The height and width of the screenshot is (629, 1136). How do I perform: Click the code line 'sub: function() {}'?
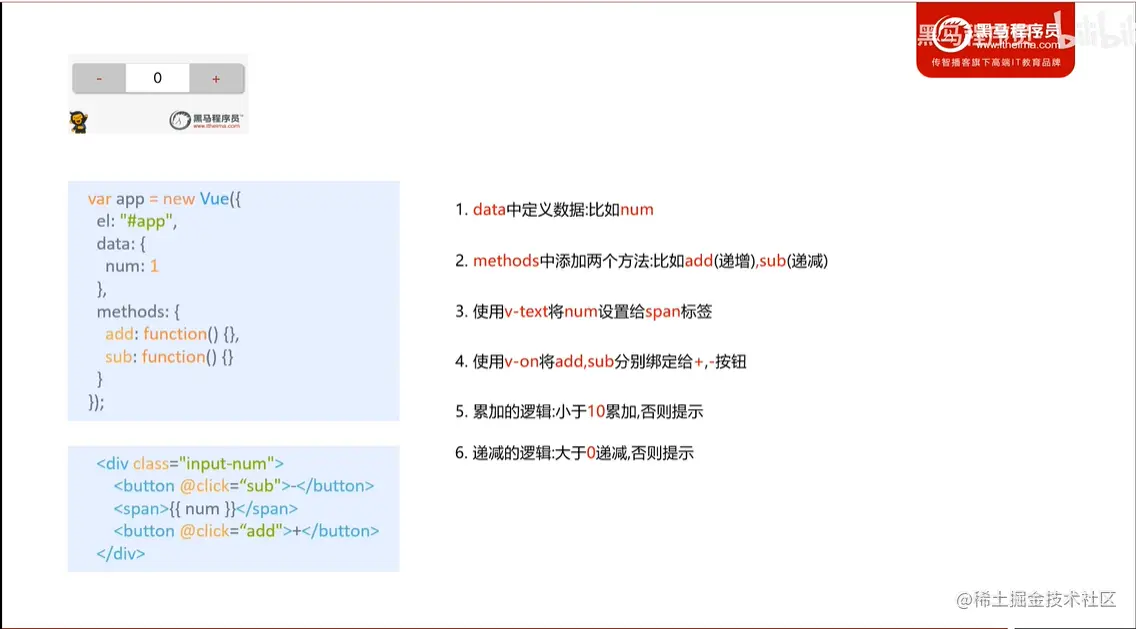(170, 357)
